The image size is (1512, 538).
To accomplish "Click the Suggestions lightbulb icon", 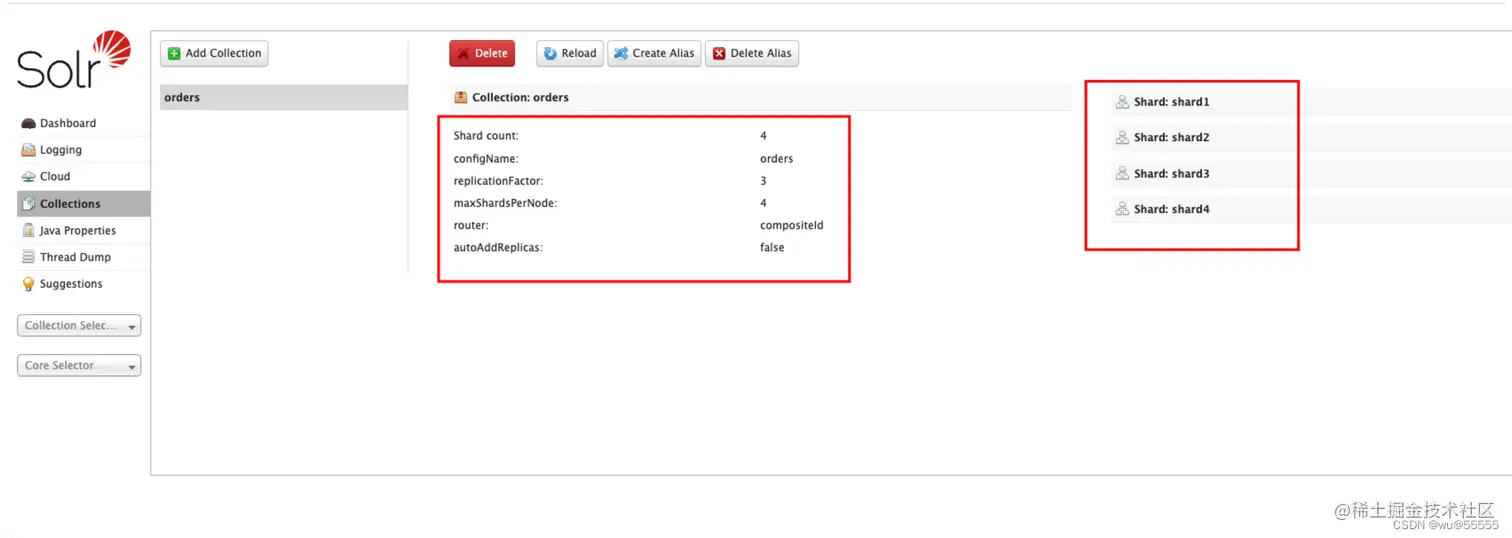I will pyautogui.click(x=28, y=284).
